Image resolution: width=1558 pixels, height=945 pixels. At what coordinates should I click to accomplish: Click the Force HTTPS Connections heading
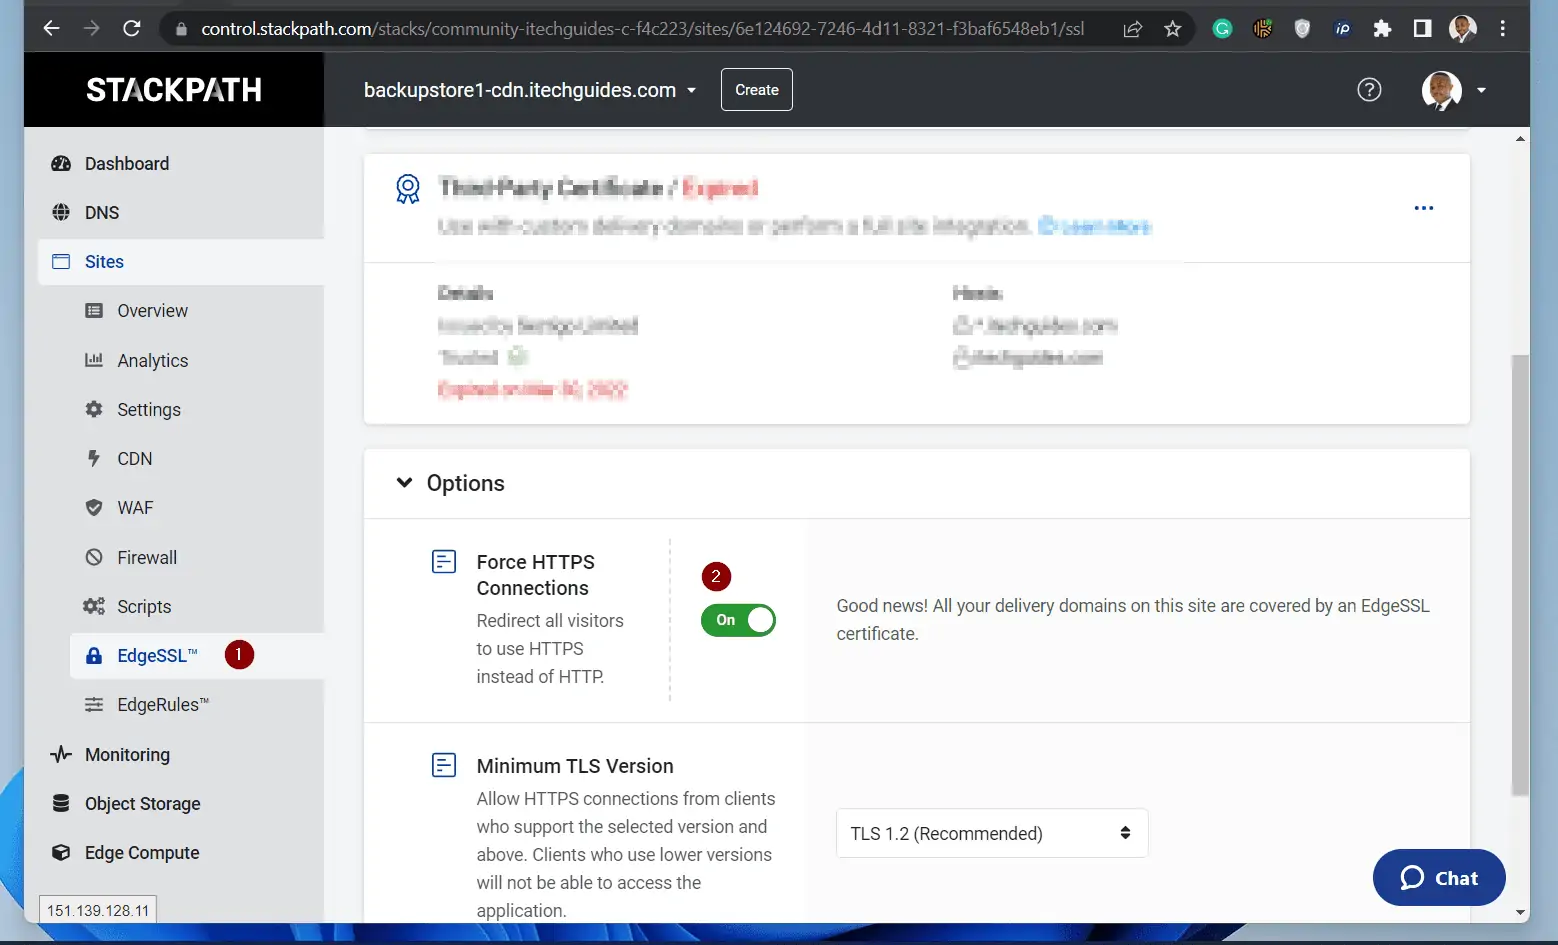coord(536,575)
